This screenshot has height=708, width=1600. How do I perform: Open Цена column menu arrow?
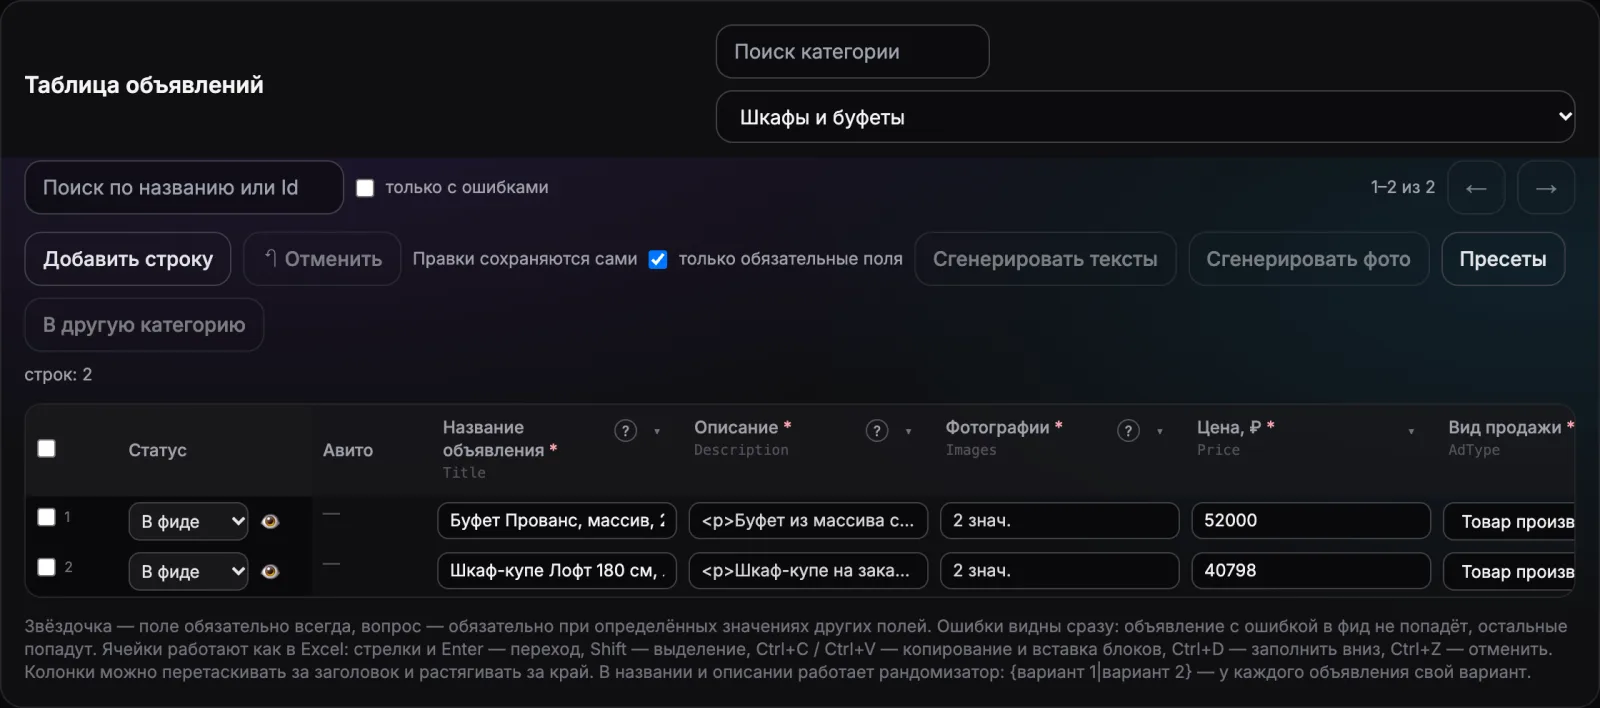pyautogui.click(x=1411, y=432)
